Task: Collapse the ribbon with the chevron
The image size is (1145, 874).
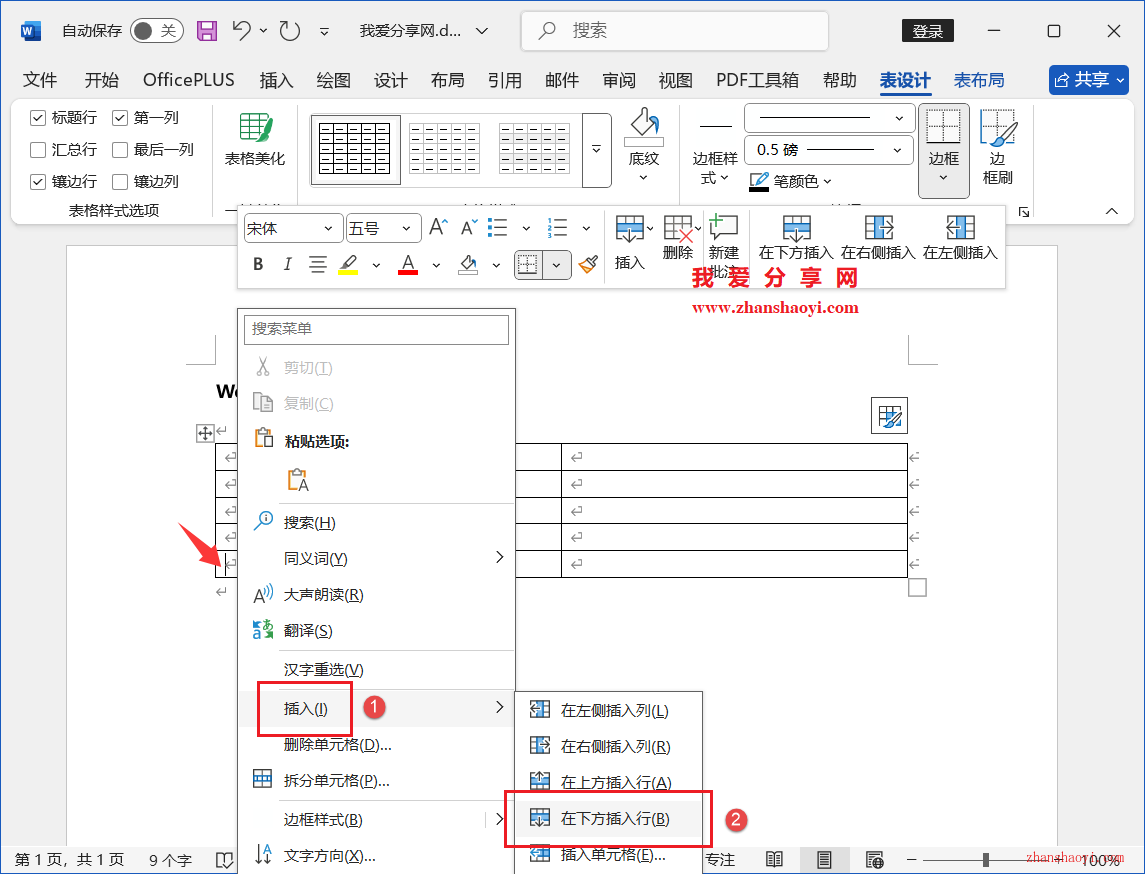Action: (1111, 211)
